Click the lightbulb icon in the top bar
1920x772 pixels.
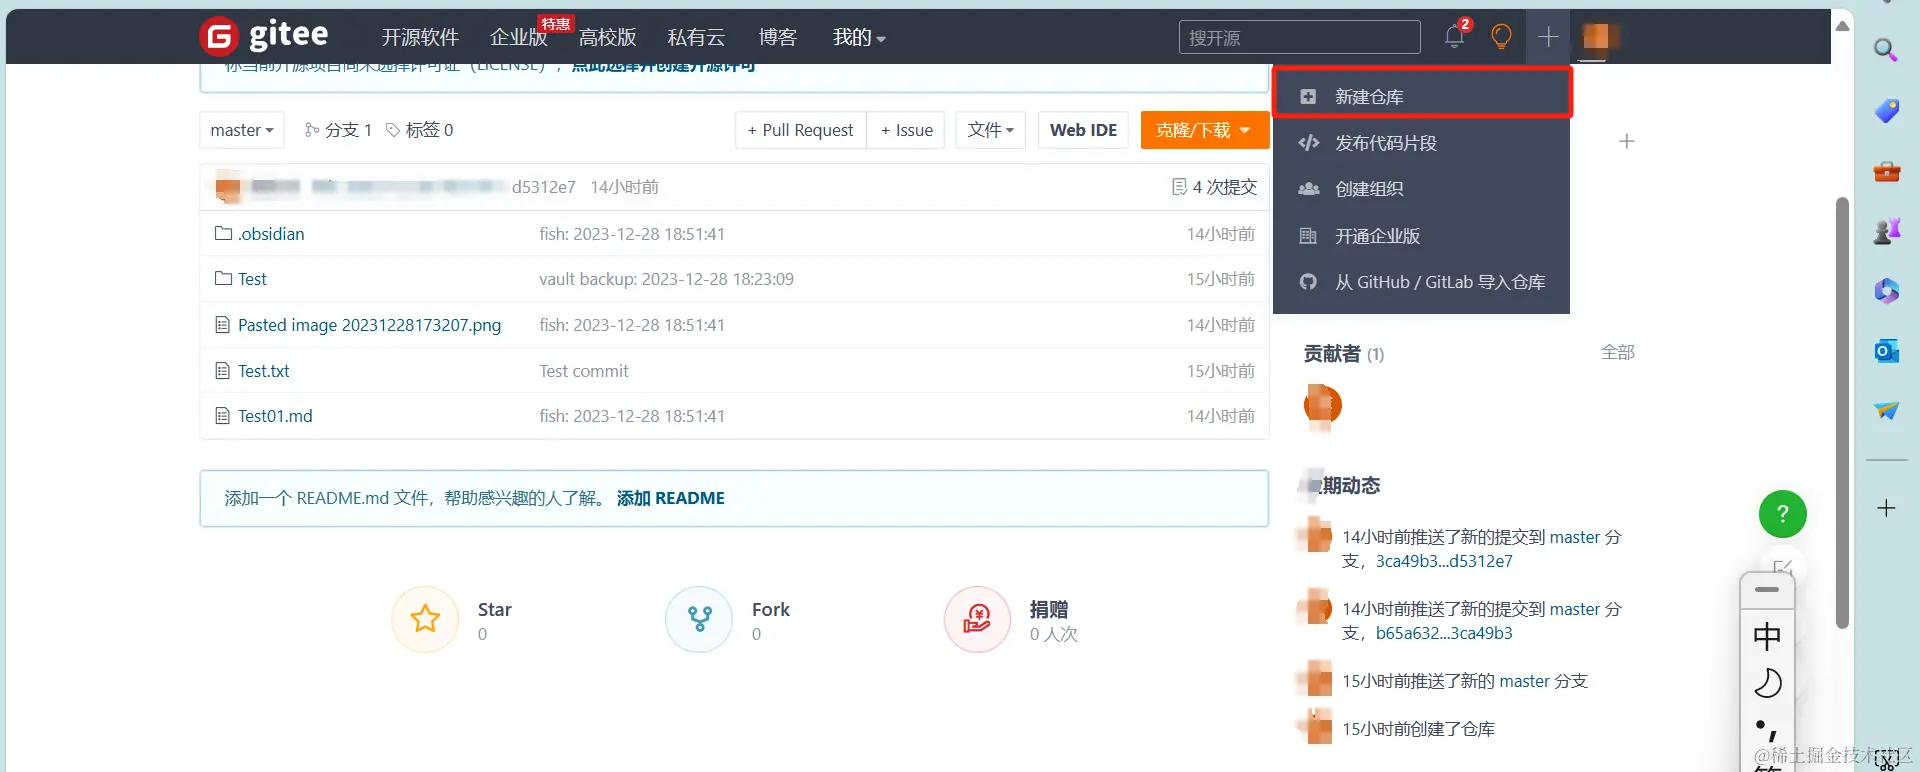(x=1501, y=37)
